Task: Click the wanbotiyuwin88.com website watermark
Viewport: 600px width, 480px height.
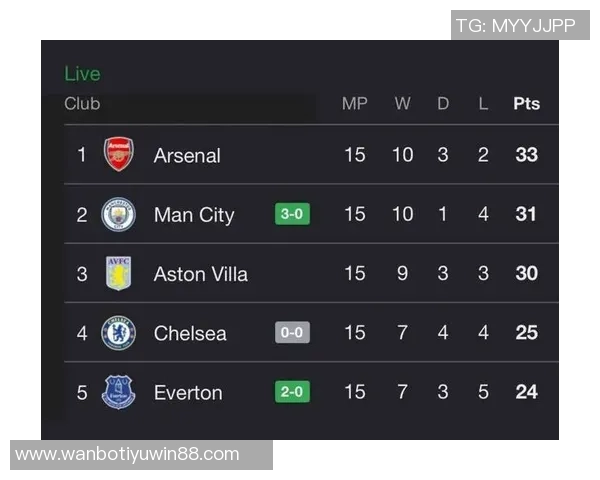Action: (127, 455)
